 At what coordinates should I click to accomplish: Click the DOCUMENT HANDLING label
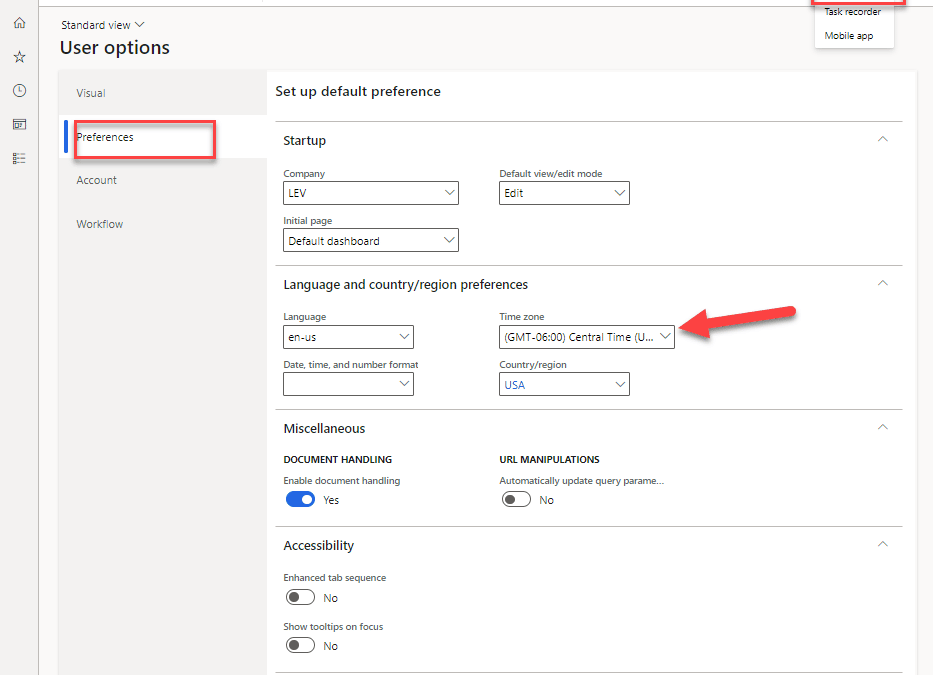(x=337, y=460)
